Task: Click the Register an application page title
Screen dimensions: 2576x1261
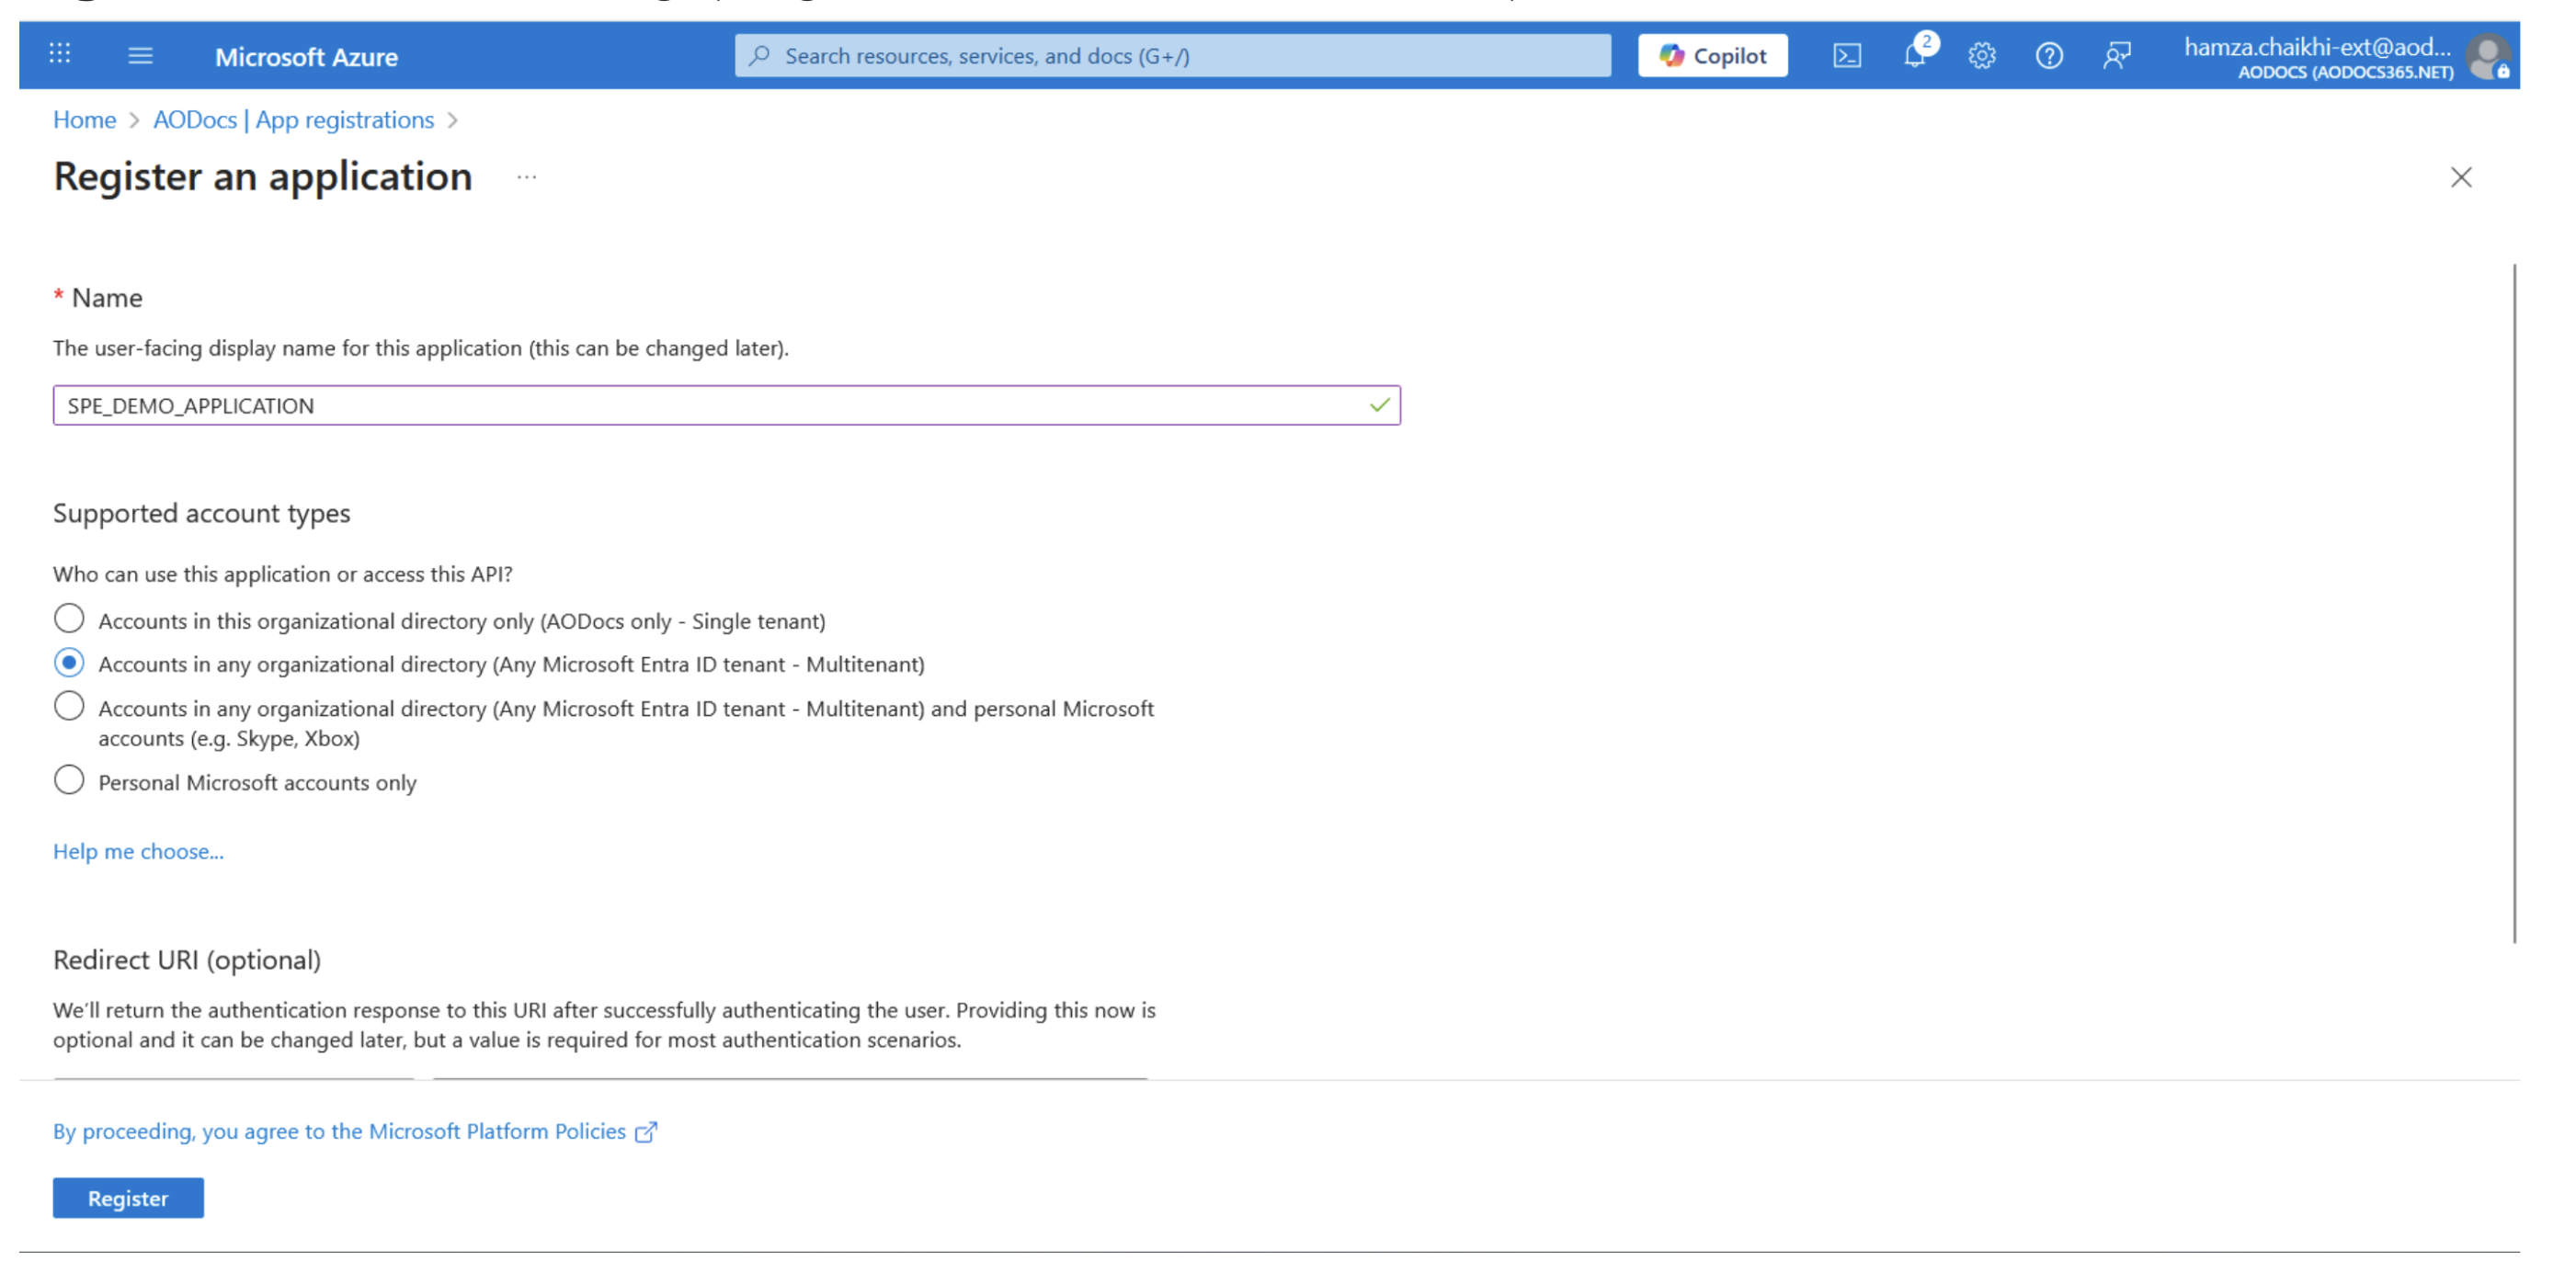Action: [x=263, y=177]
